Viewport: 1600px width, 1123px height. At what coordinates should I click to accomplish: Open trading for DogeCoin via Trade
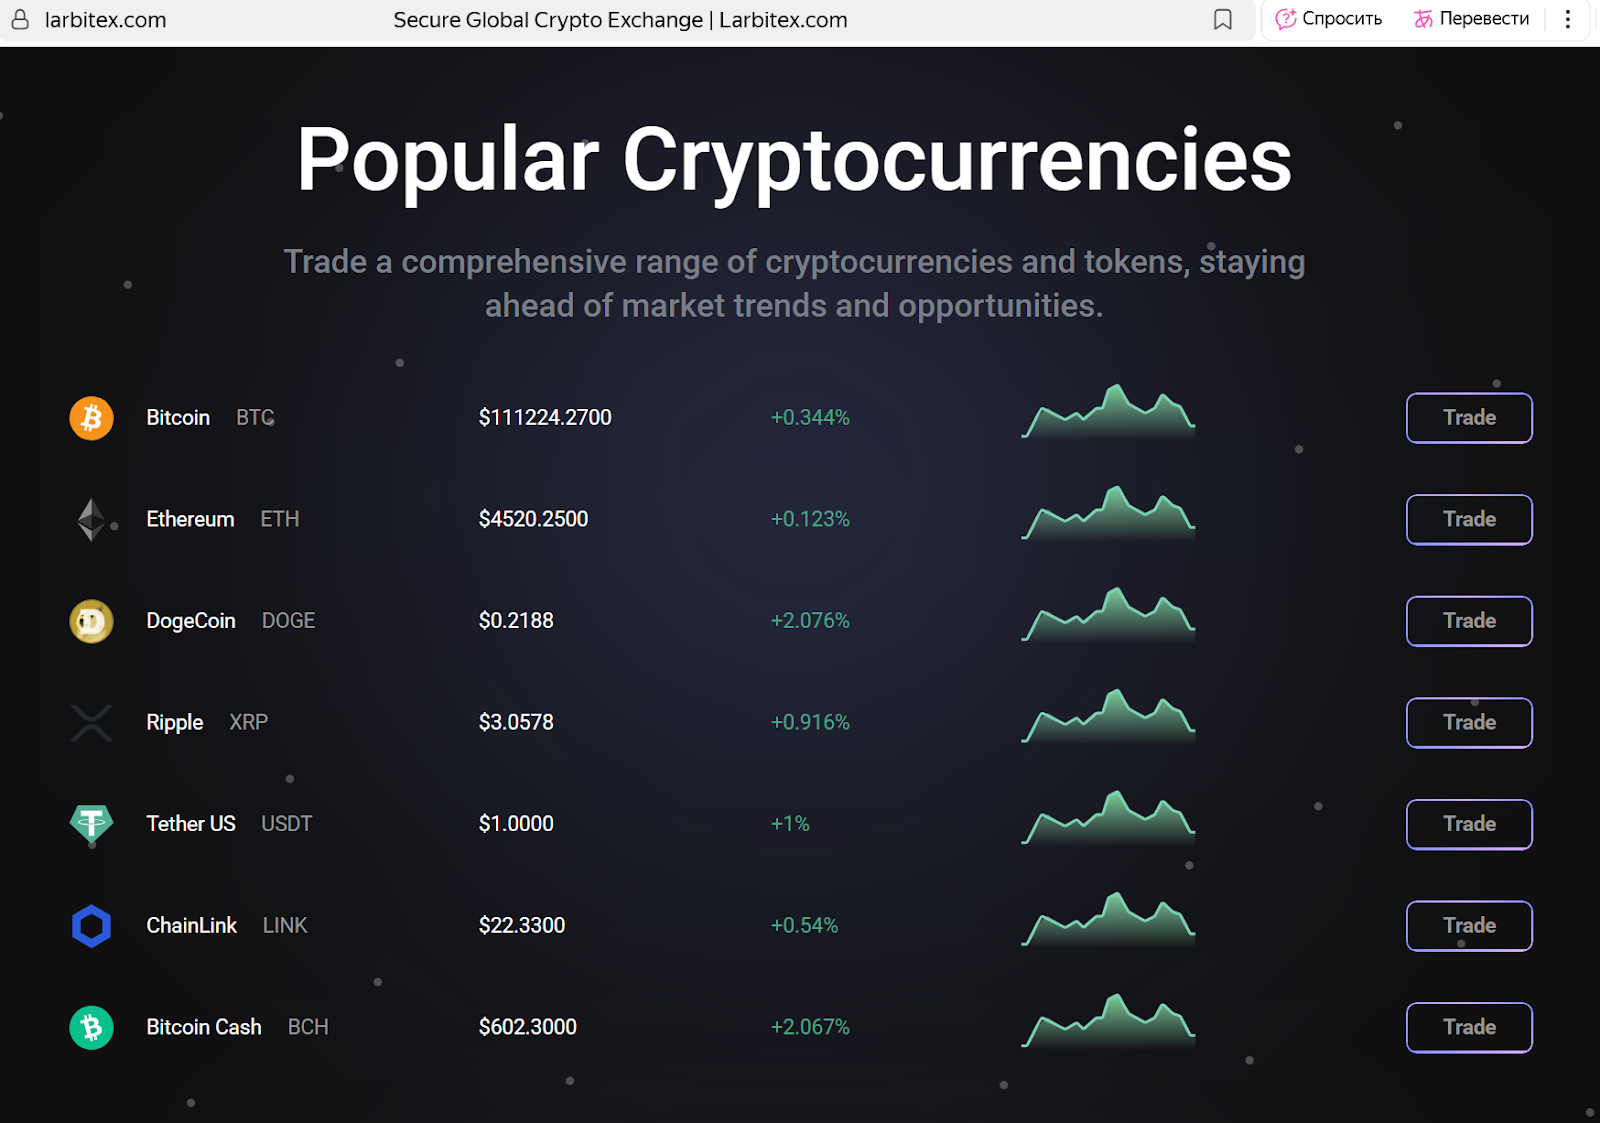[x=1469, y=621]
